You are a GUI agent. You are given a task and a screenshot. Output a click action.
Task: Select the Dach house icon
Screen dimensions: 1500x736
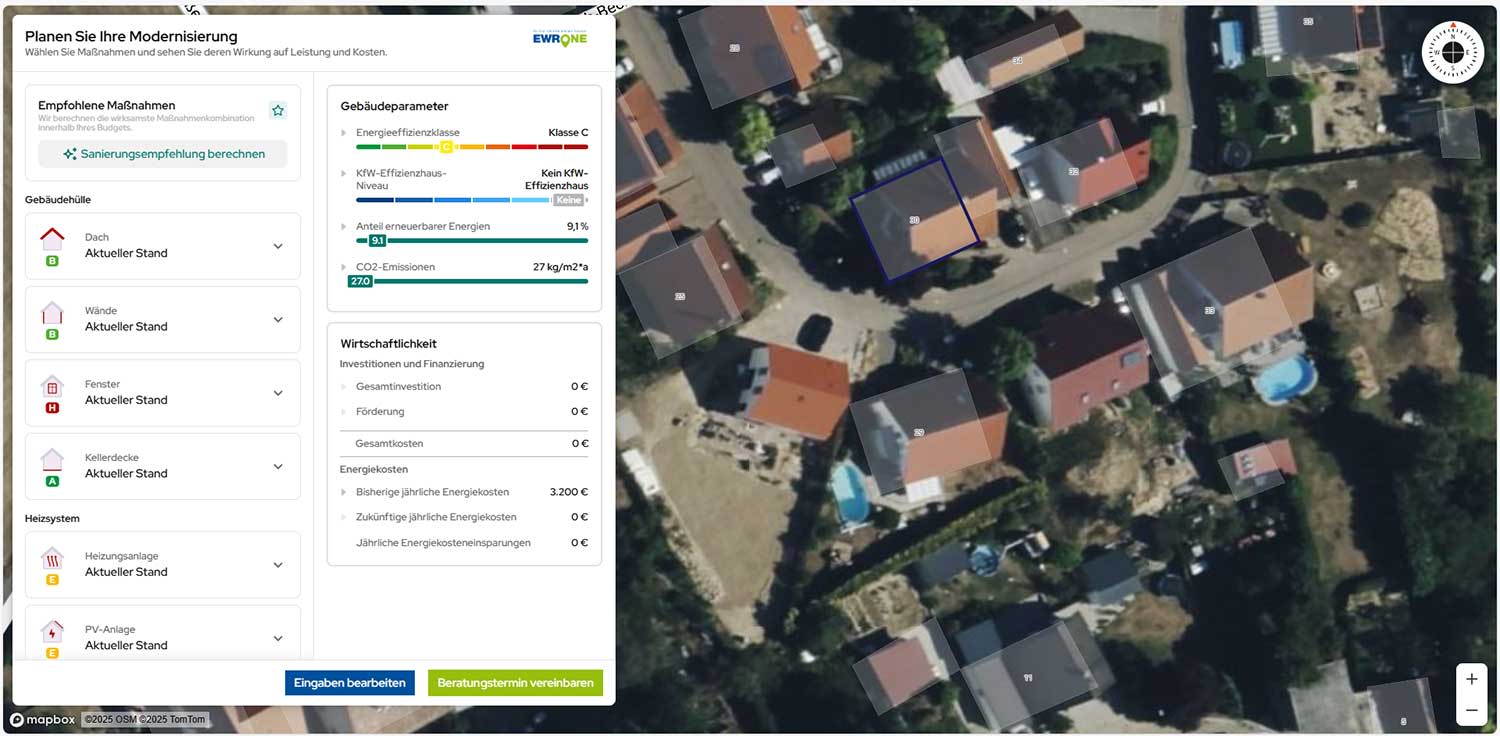(53, 240)
